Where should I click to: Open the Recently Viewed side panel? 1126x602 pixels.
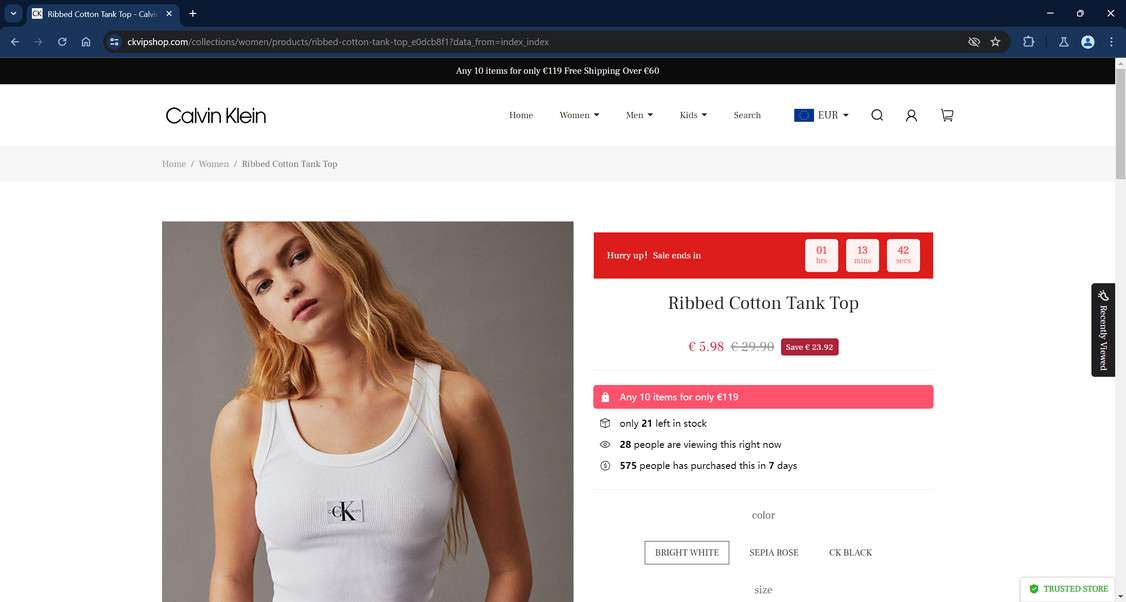tap(1103, 330)
